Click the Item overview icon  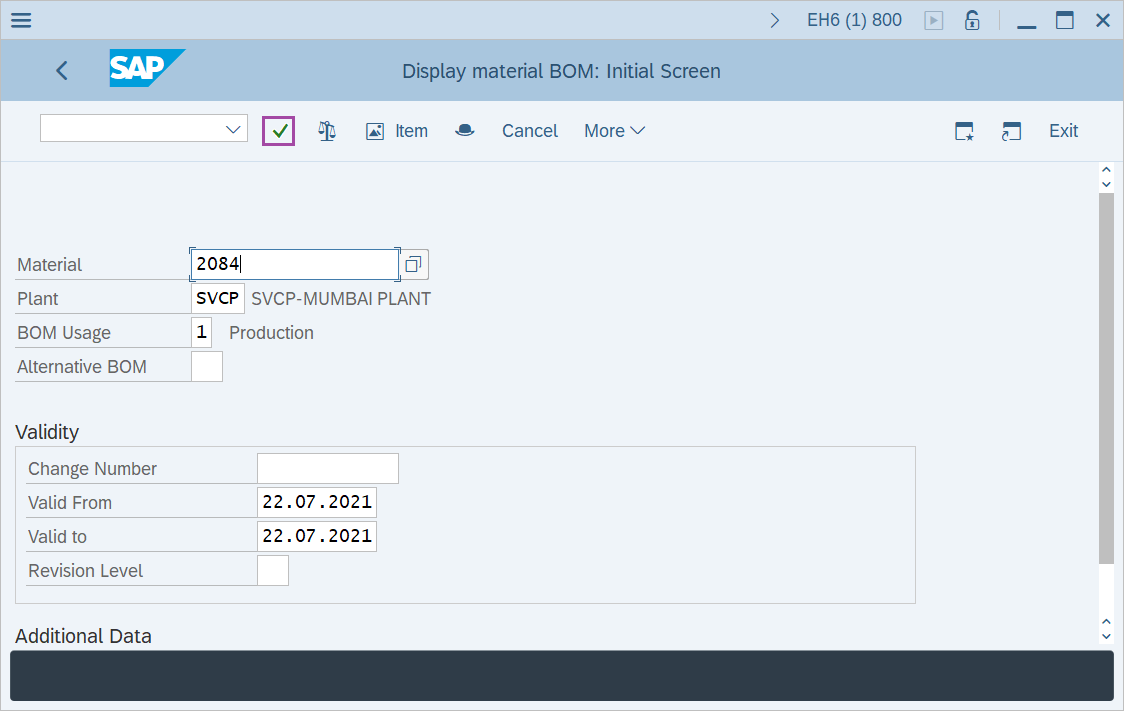[x=375, y=130]
